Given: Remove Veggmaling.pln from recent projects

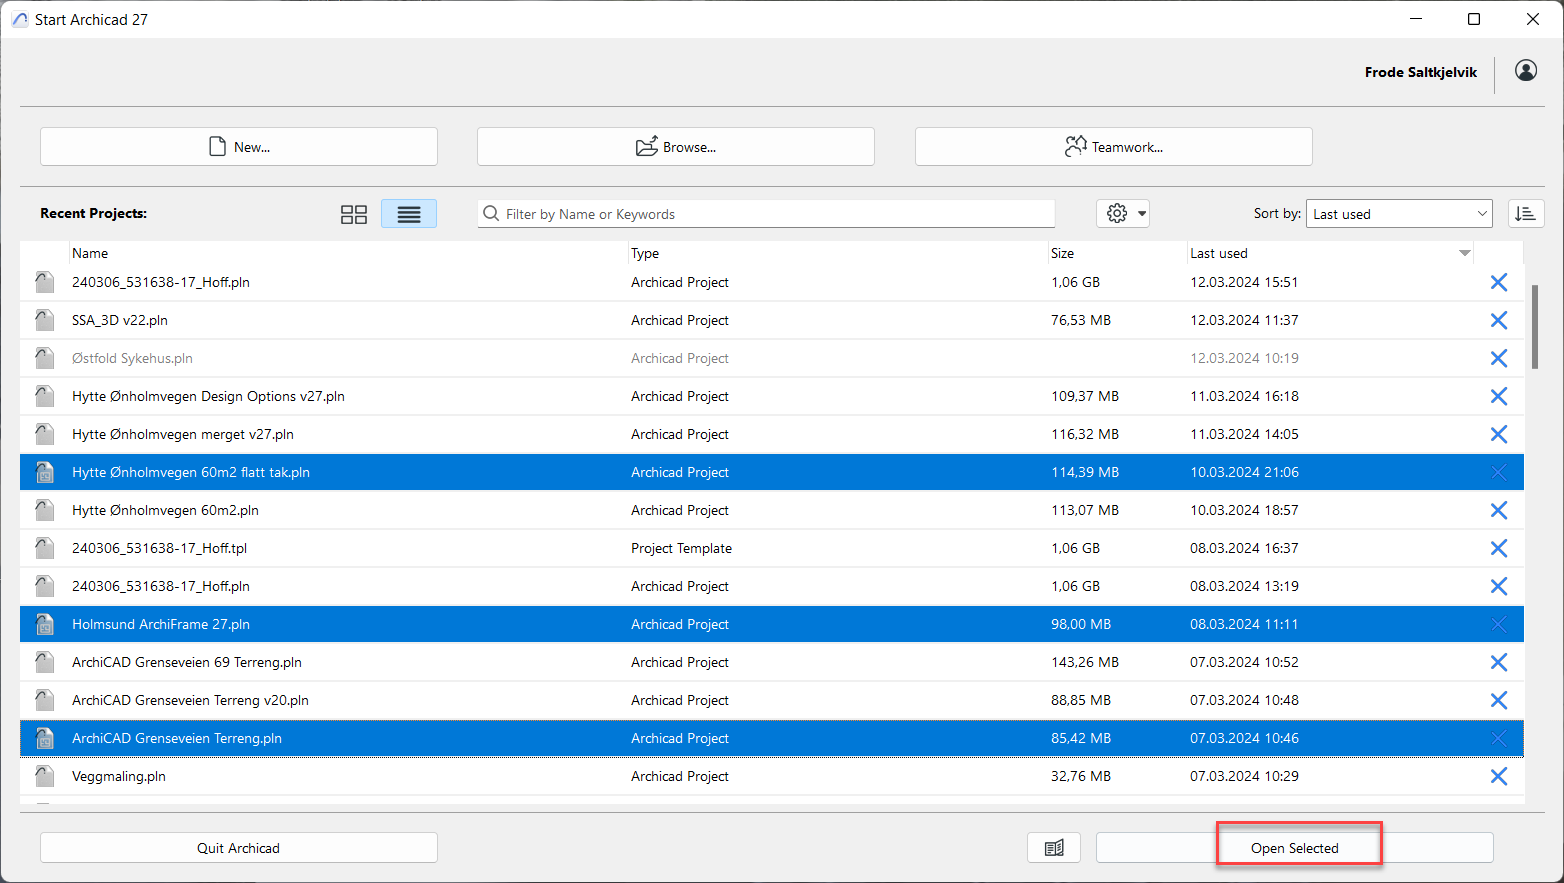Looking at the screenshot, I should pos(1498,776).
